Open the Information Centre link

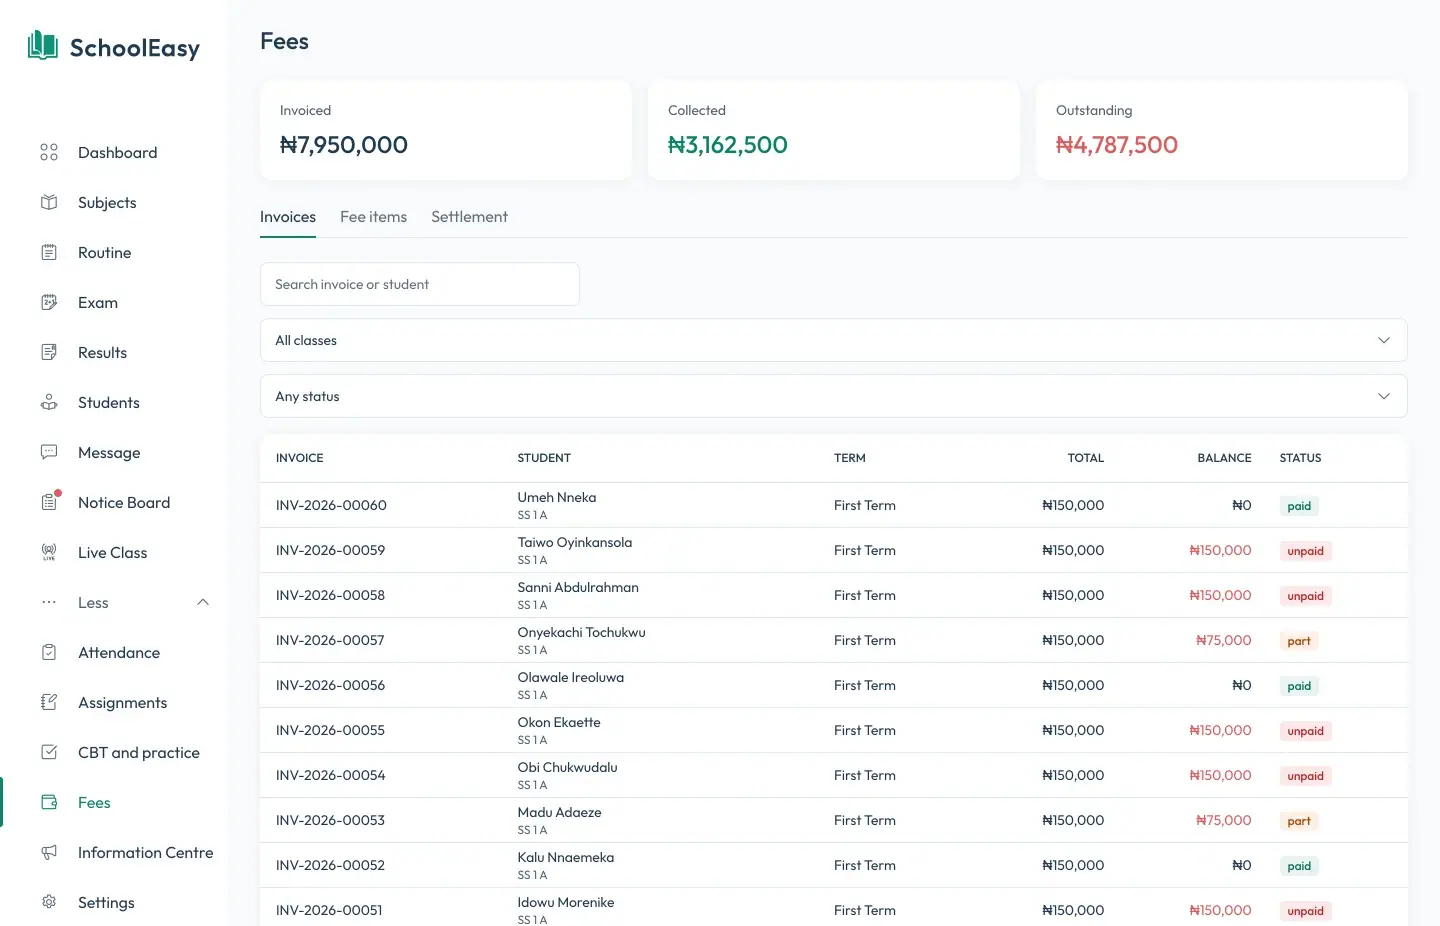point(145,852)
